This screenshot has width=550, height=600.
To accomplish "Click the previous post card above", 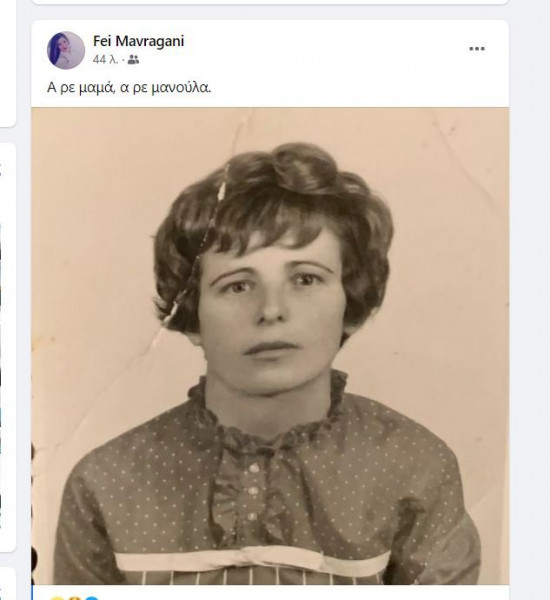I will click(x=270, y=2).
